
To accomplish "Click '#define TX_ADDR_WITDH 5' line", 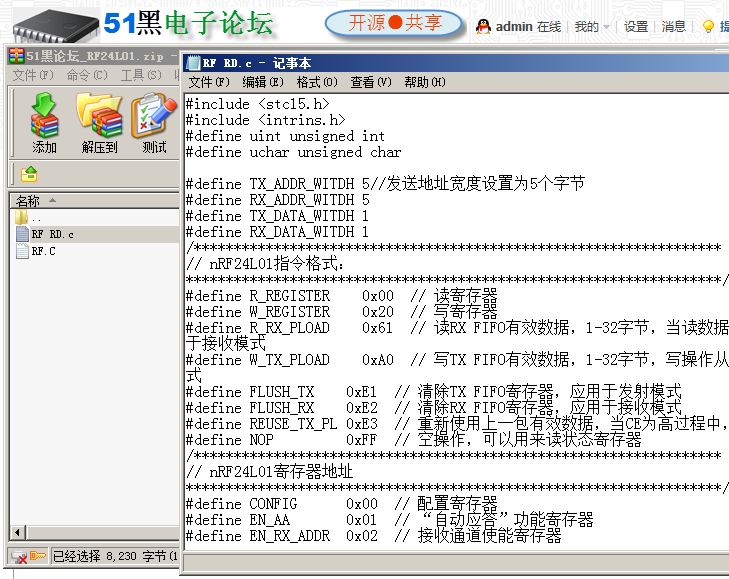I will click(385, 184).
